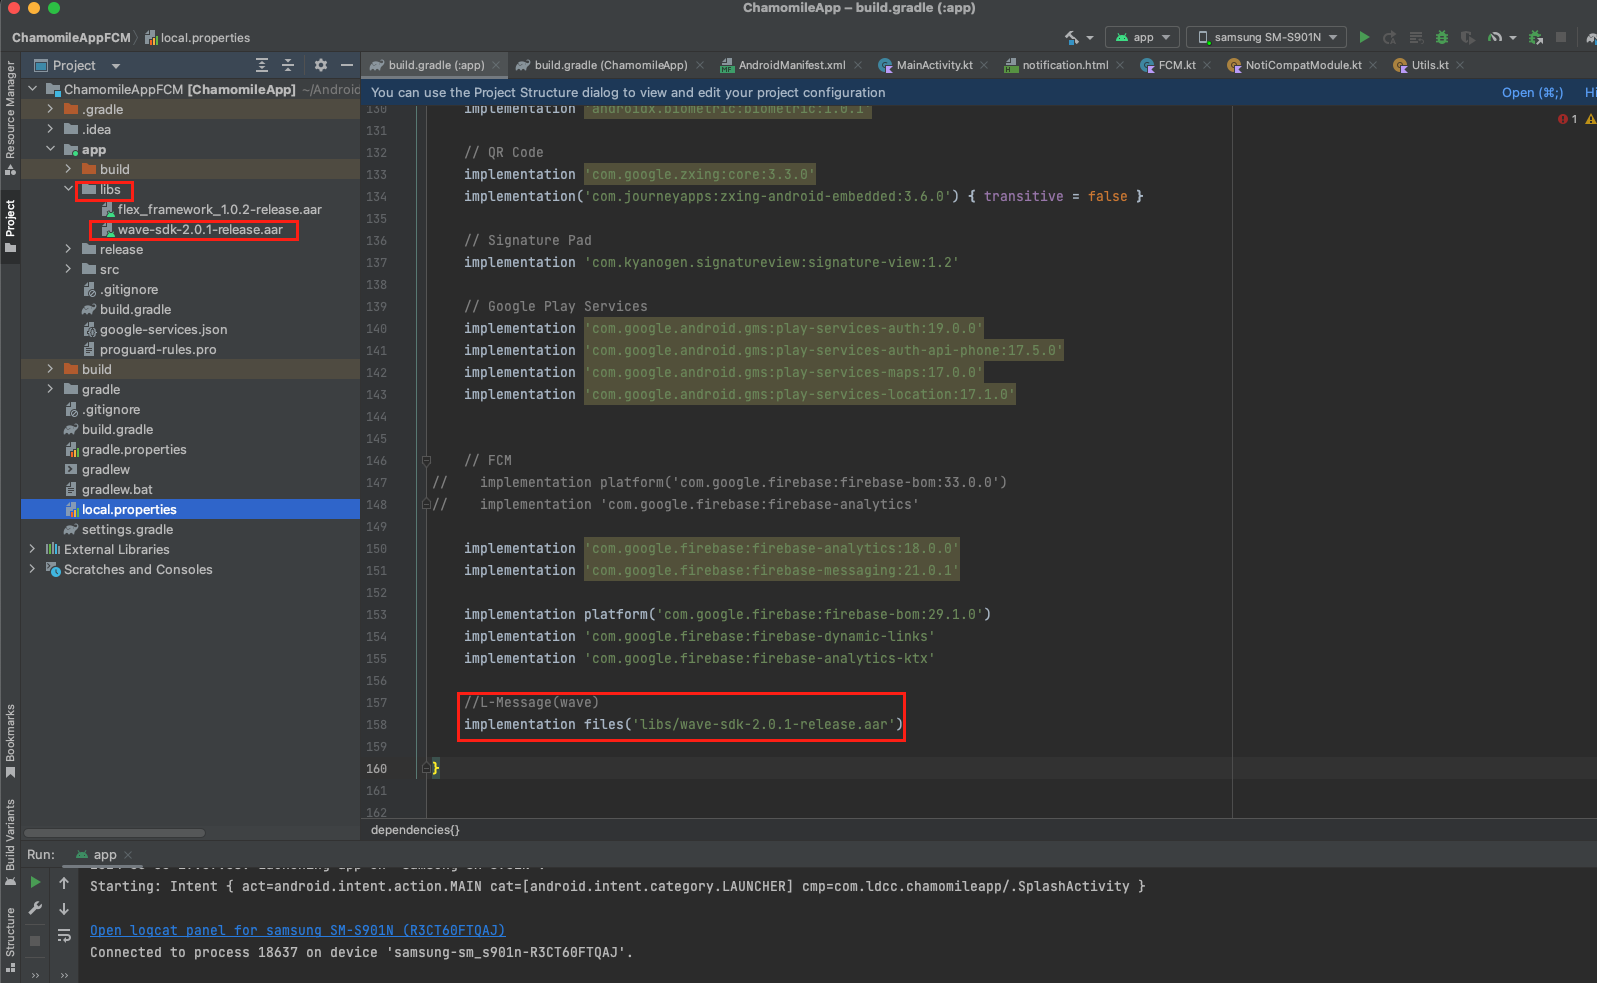Click the wrench icon in the Run panel

[x=35, y=908]
